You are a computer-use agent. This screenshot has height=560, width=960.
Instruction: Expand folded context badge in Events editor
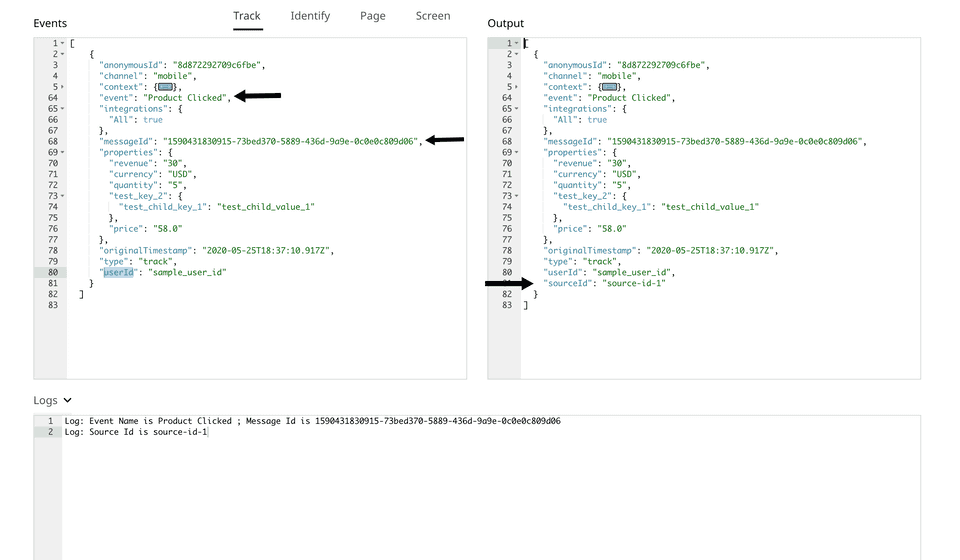point(166,87)
